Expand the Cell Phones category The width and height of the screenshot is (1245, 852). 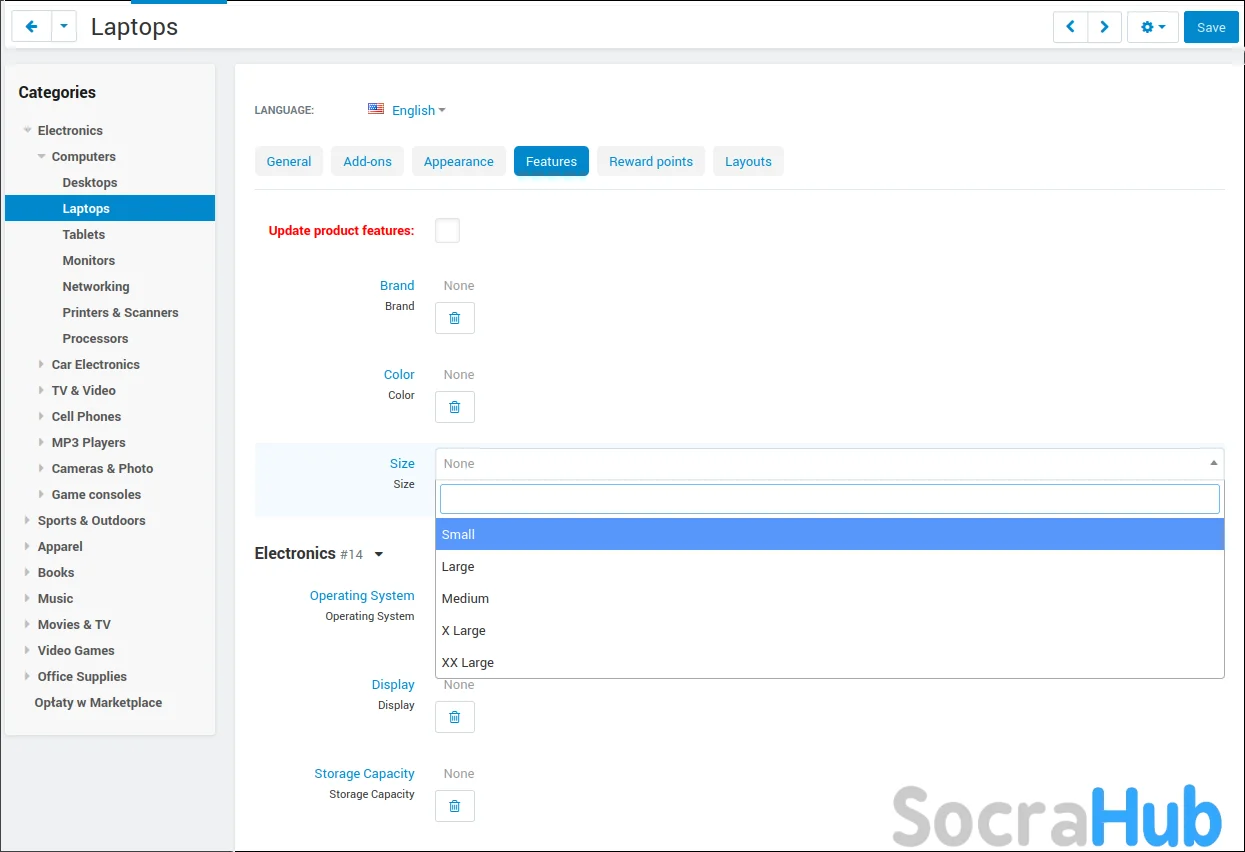(x=42, y=416)
